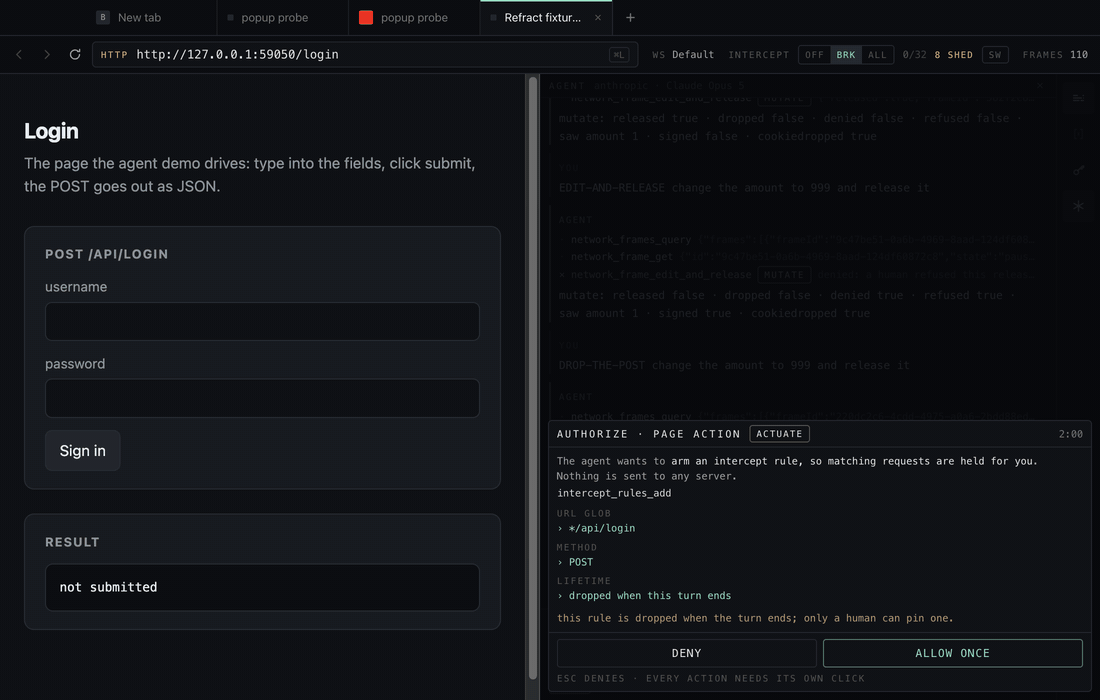Click the B icon on the New tab
1100x700 pixels.
click(x=102, y=18)
